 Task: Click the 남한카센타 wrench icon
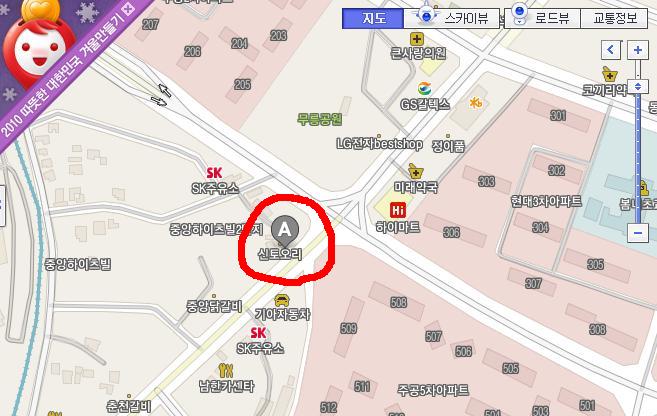225,370
